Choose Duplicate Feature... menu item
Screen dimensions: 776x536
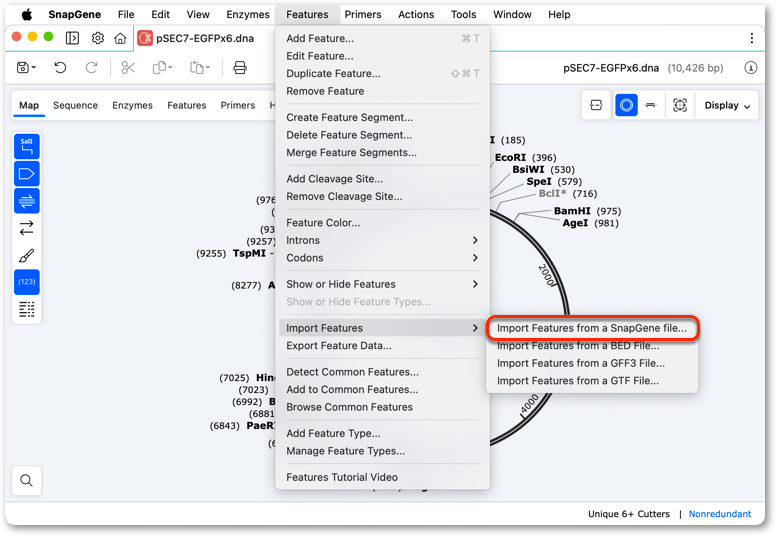(382, 74)
